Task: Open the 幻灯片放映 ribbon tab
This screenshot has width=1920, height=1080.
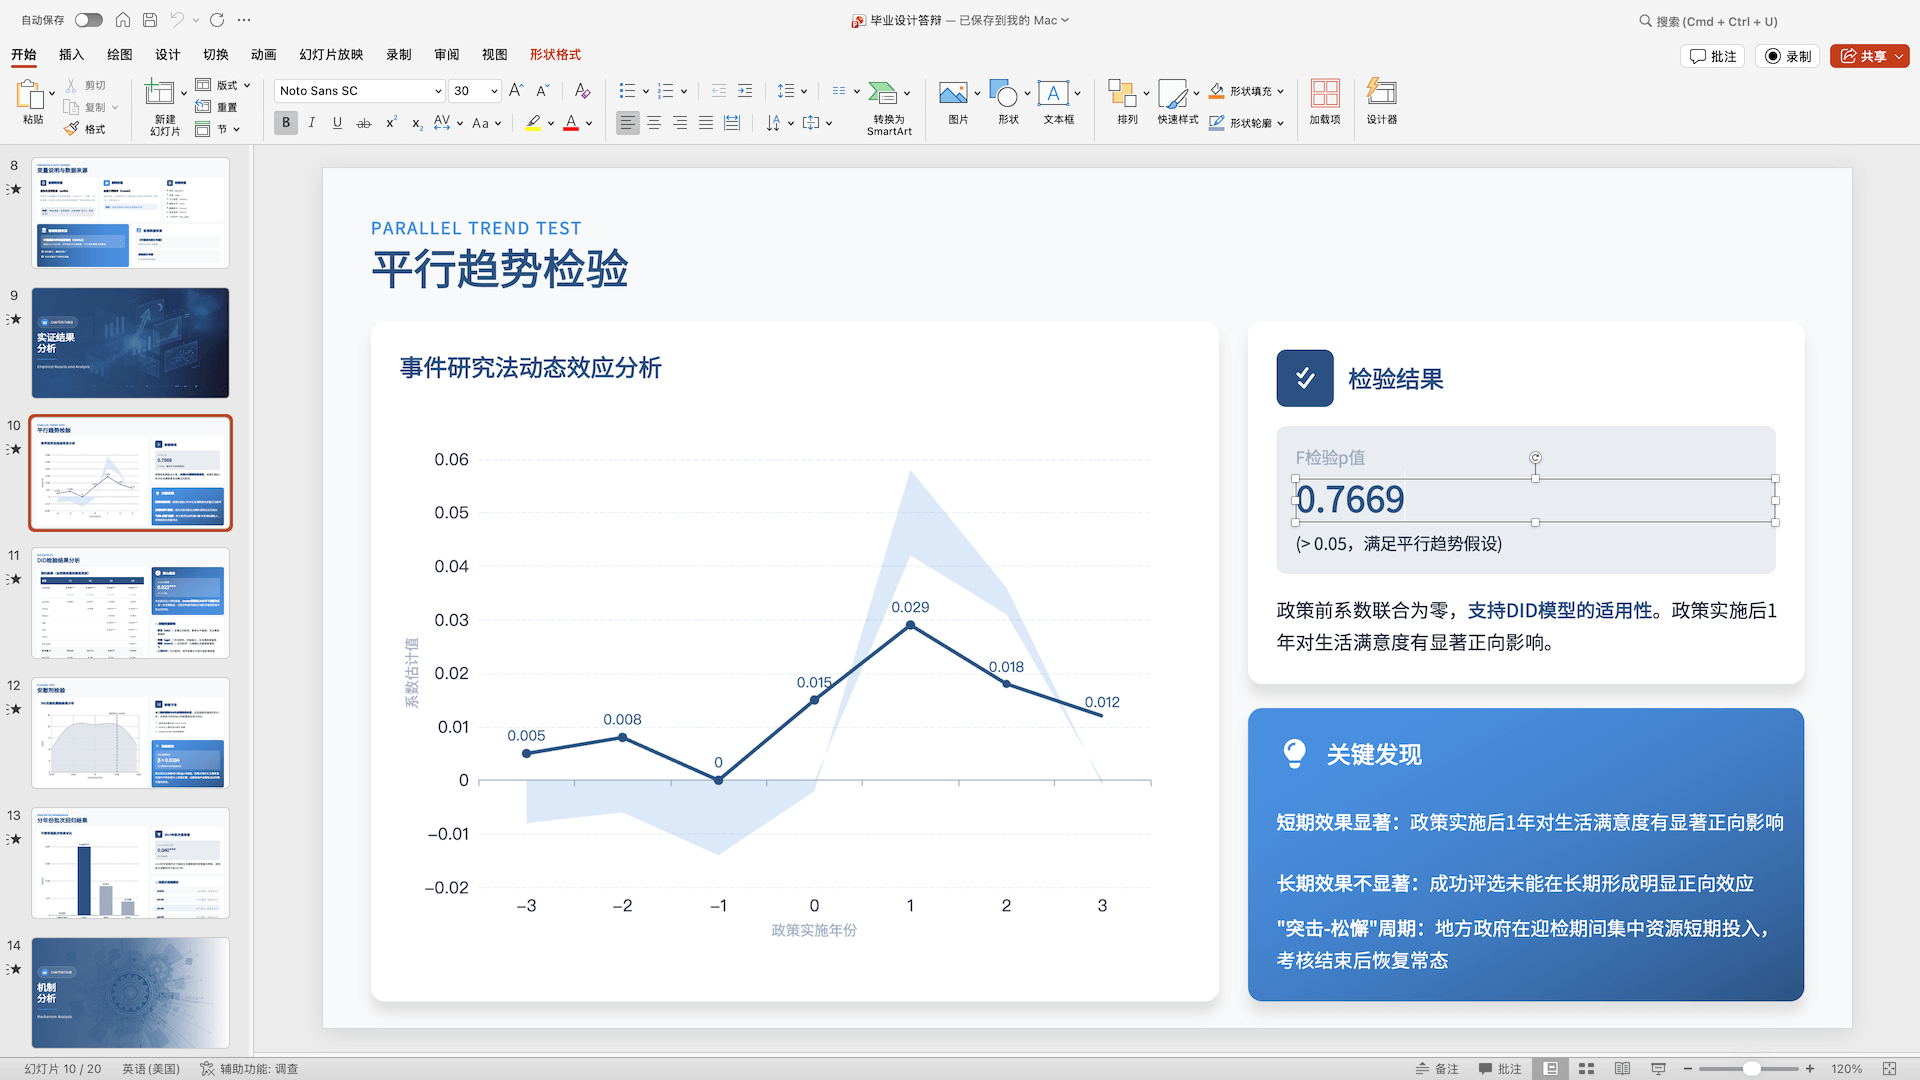Action: [x=330, y=55]
